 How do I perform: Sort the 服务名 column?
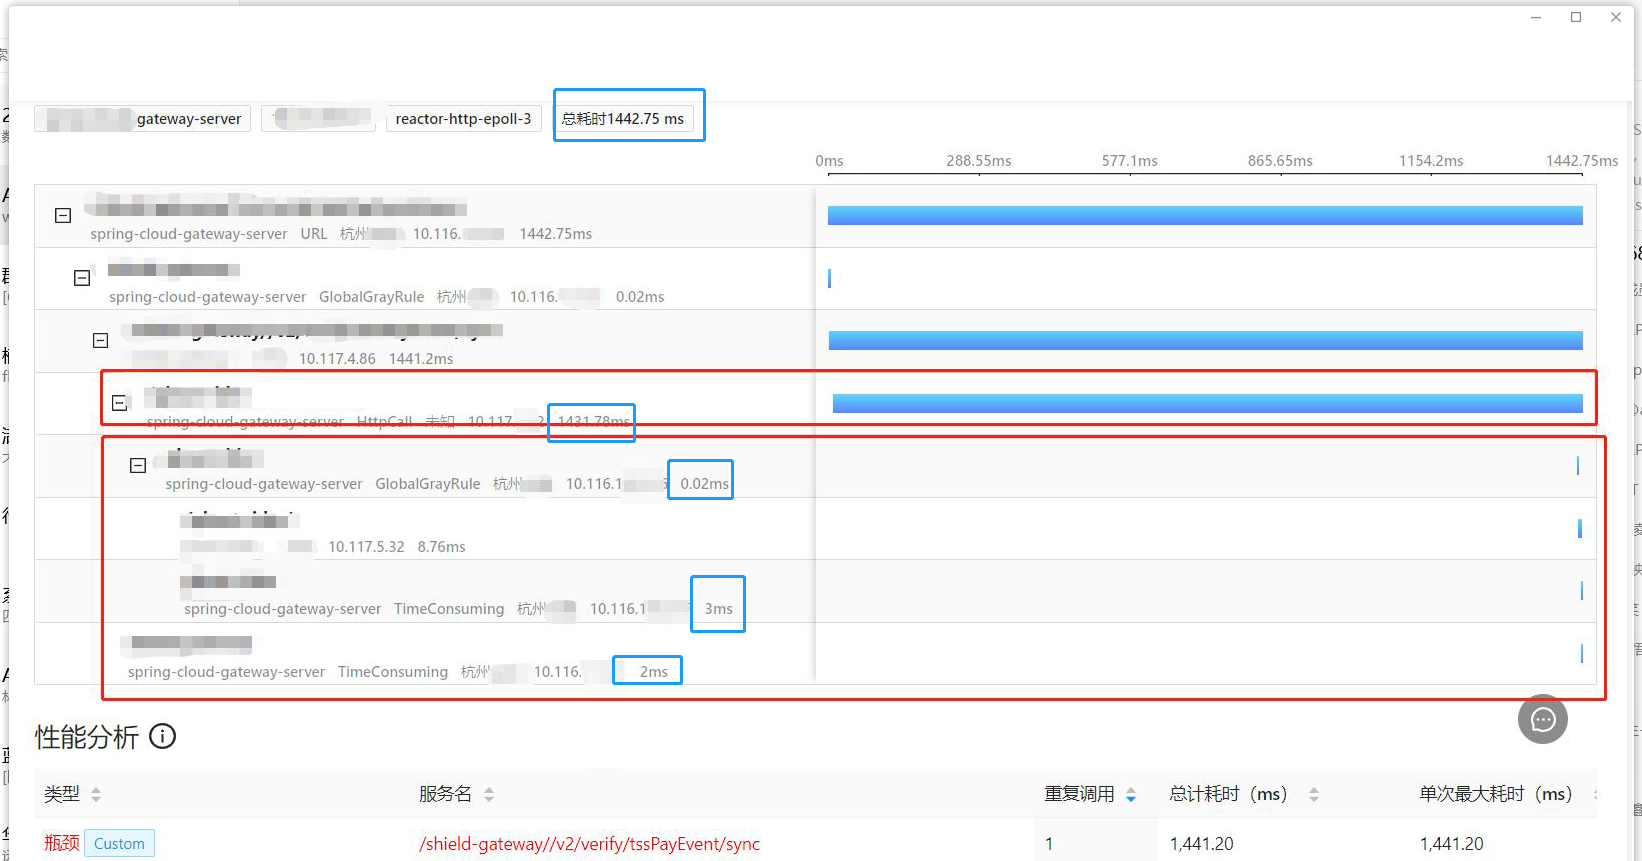(x=489, y=794)
